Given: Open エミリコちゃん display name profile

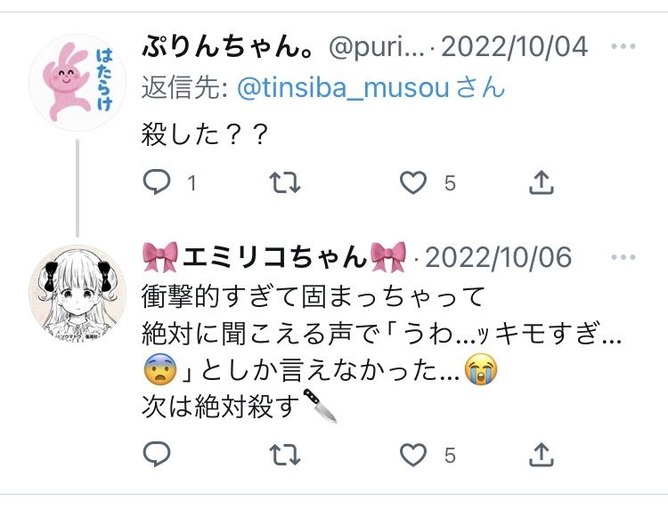Looking at the screenshot, I should pos(274,257).
